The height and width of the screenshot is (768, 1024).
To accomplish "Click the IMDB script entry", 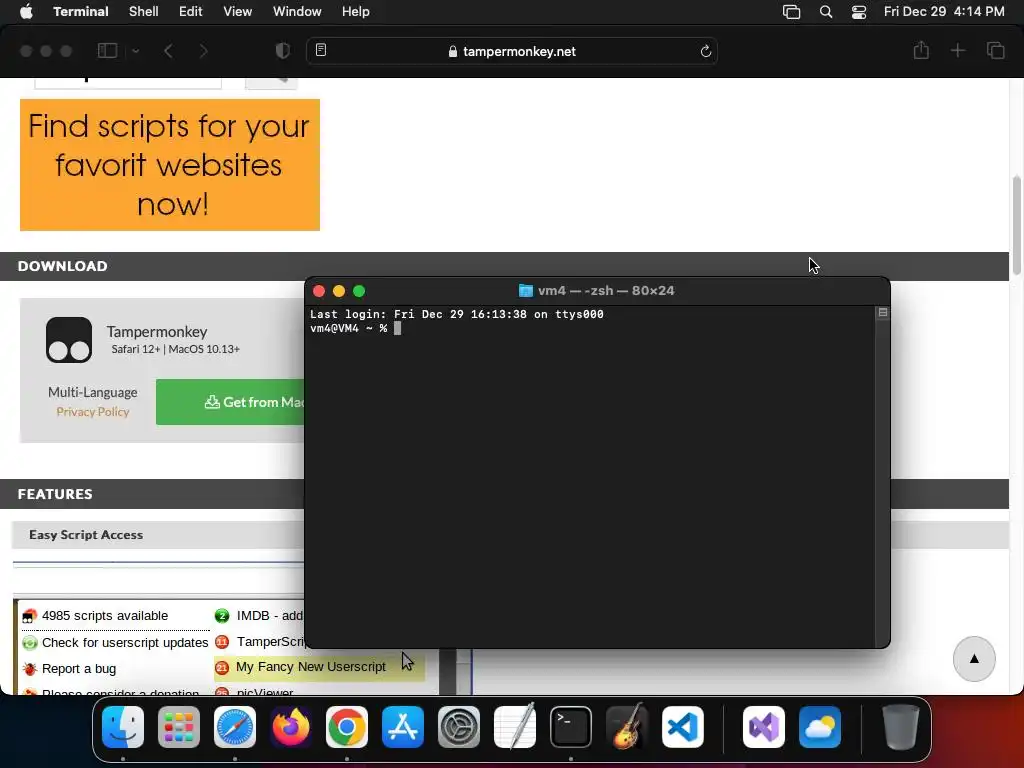I will point(259,615).
